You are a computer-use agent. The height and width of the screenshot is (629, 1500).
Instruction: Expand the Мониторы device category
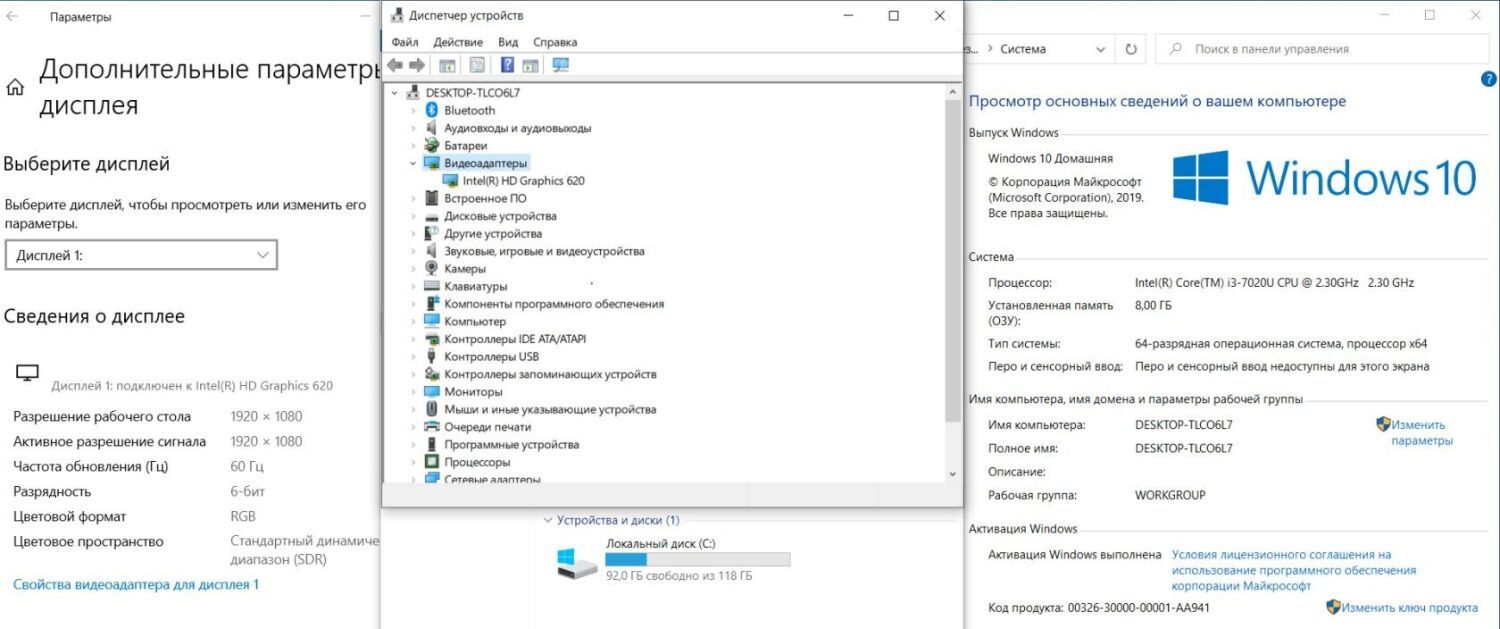[x=413, y=392]
